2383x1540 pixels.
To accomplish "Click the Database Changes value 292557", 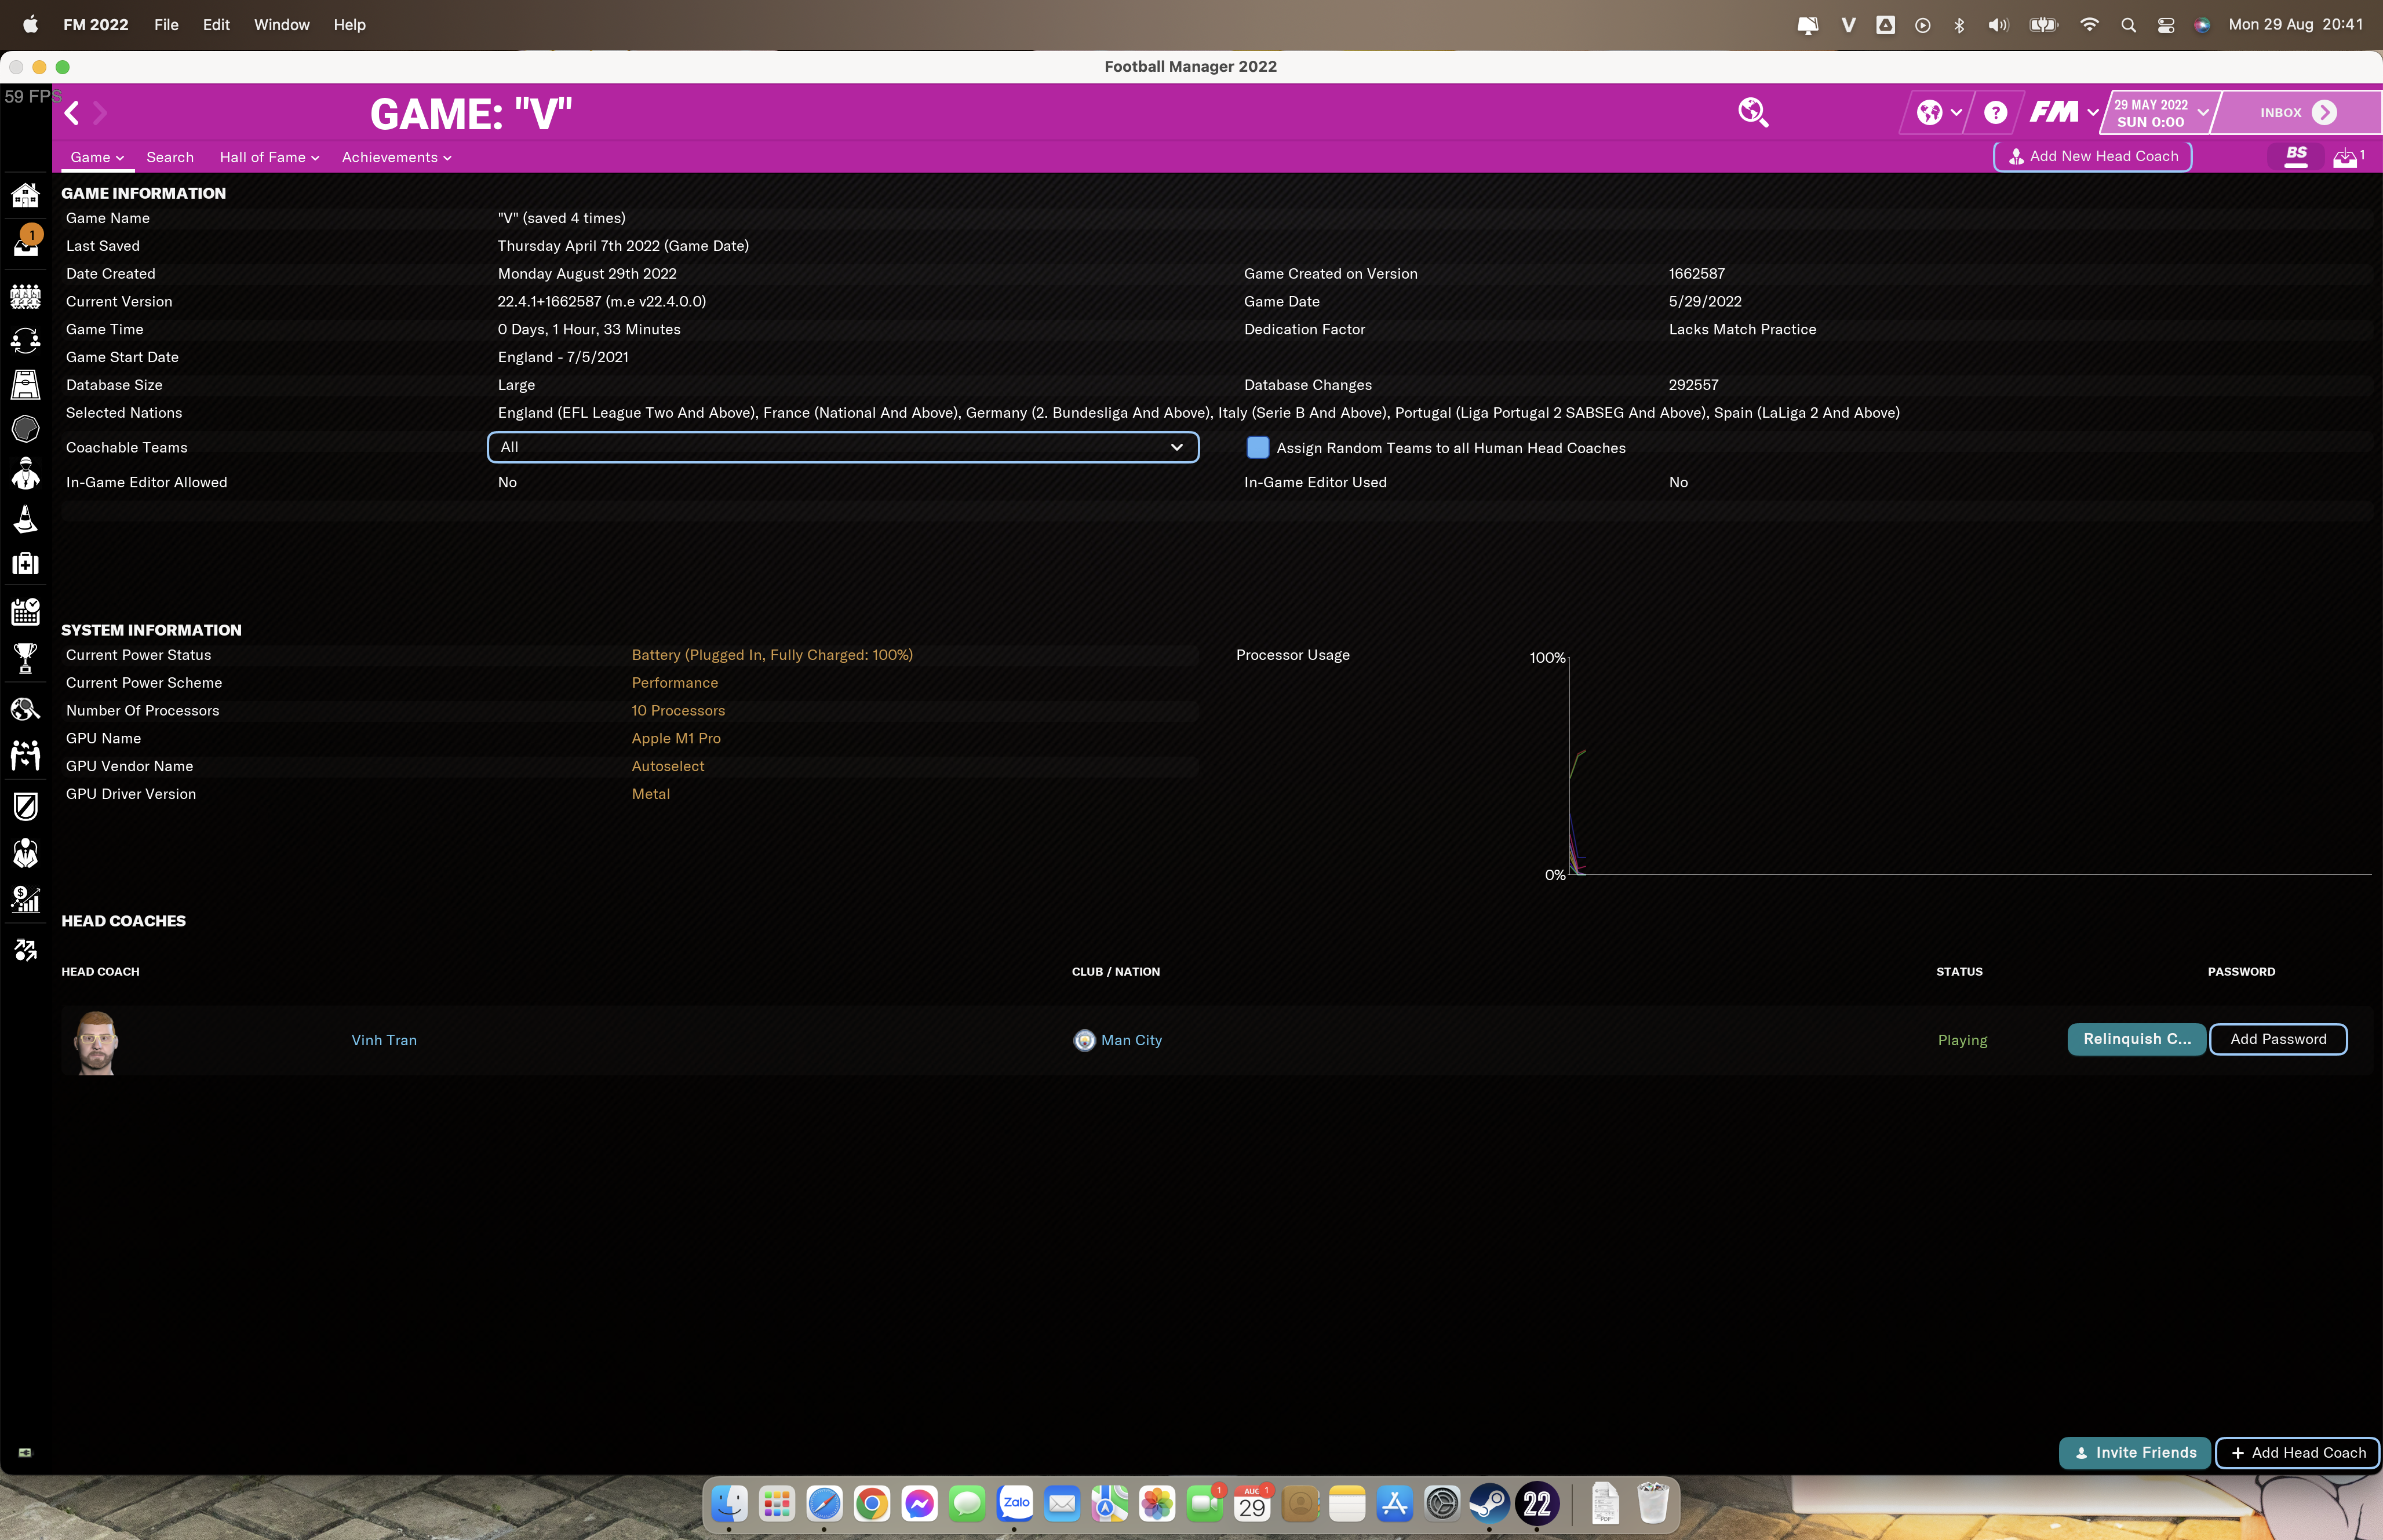I will tap(1693, 385).
